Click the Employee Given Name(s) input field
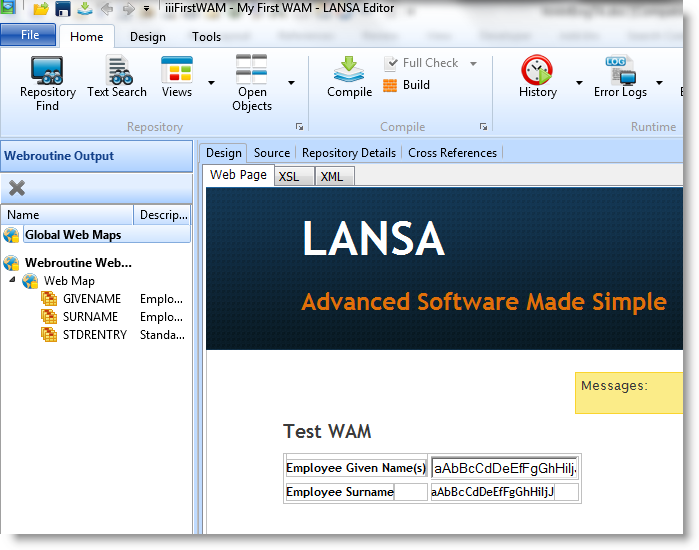Screen dimensions: 699x550 click(504, 468)
